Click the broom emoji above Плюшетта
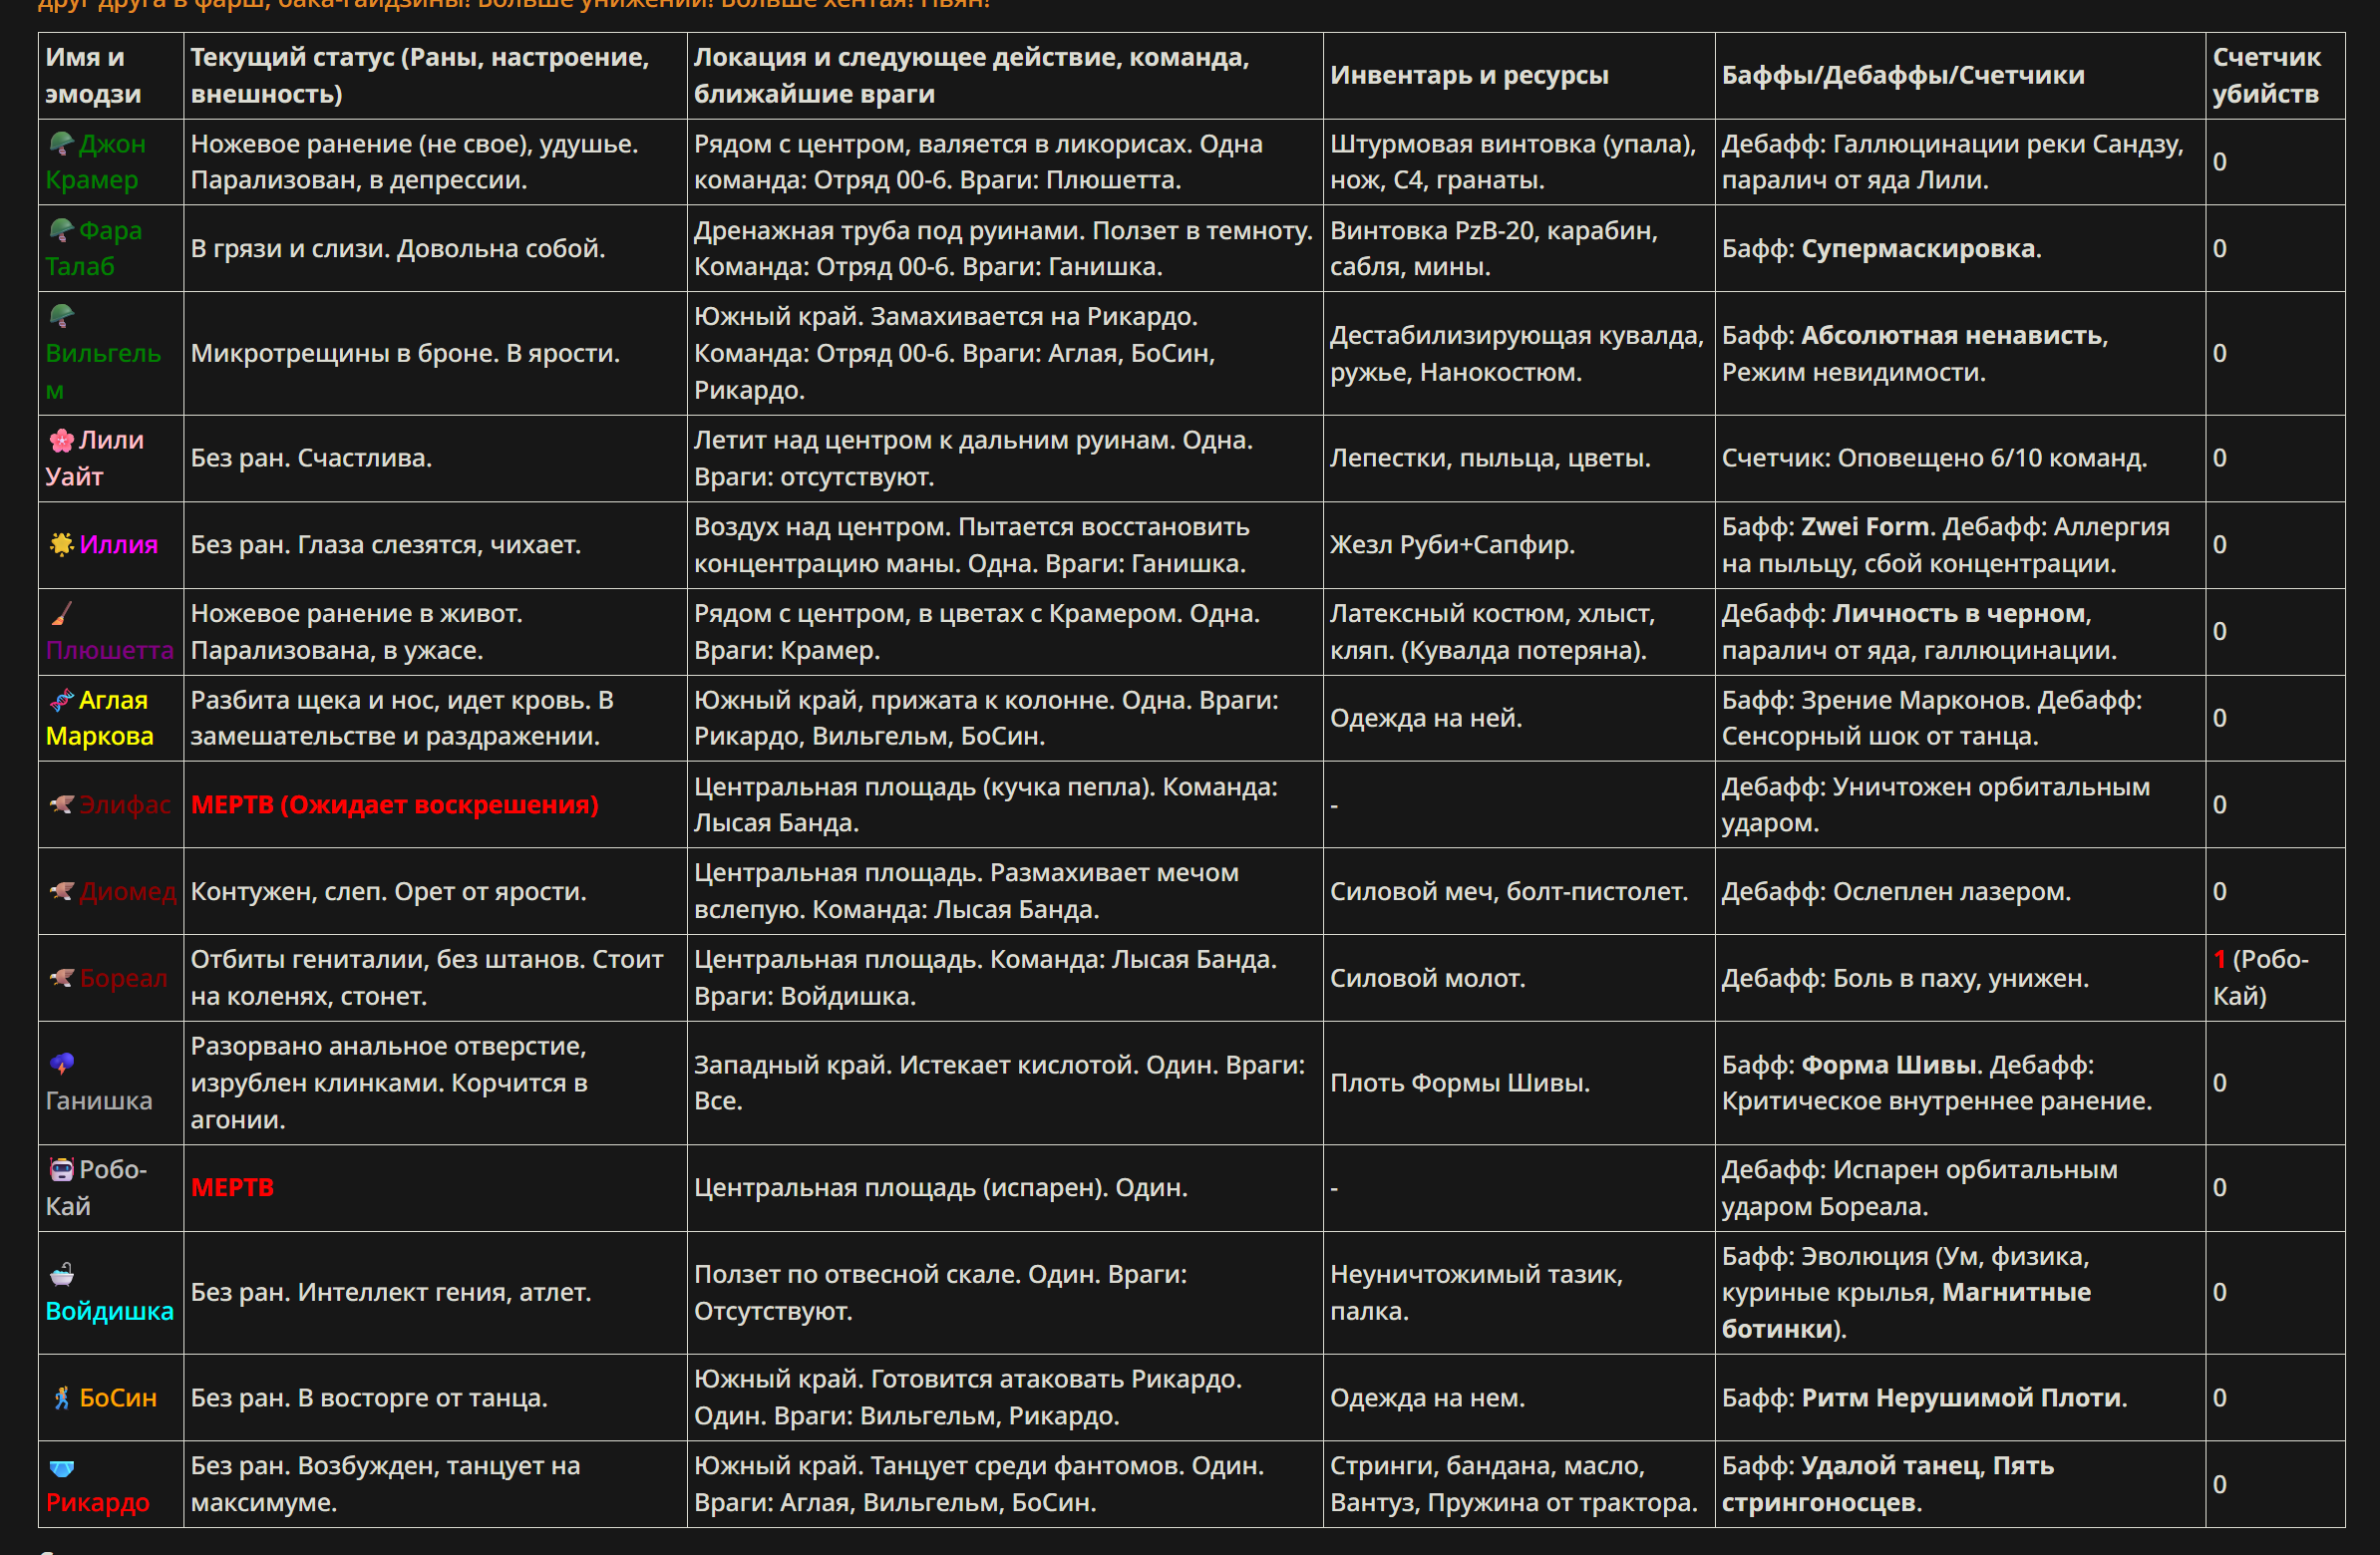This screenshot has width=2380, height=1555. (x=62, y=614)
